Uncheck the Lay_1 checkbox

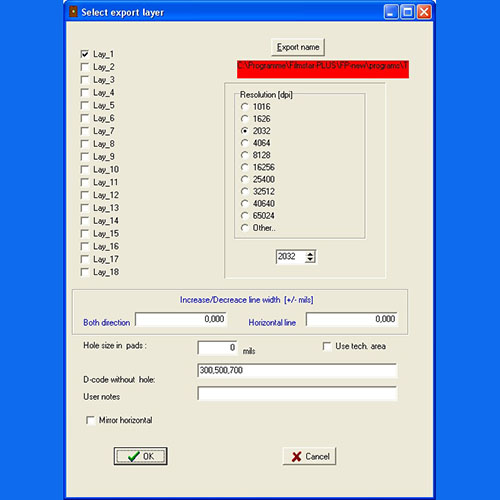(x=85, y=54)
